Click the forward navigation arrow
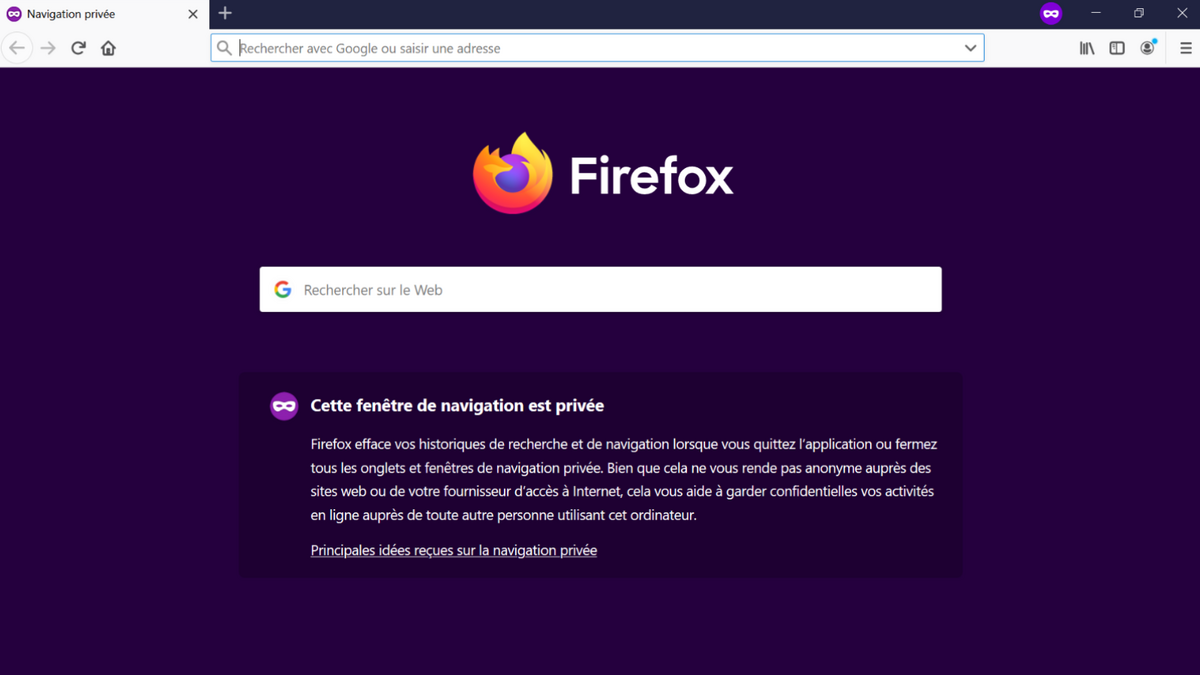This screenshot has width=1200, height=675. (x=48, y=48)
